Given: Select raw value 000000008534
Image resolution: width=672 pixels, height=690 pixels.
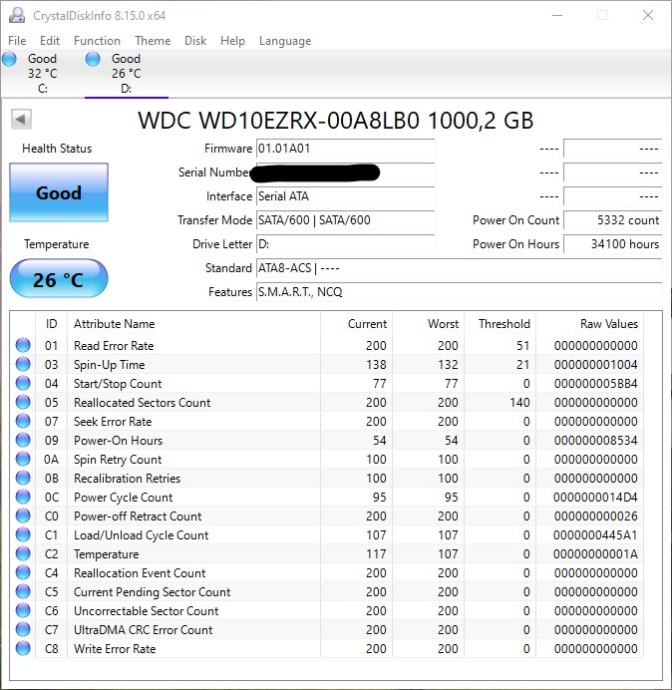Looking at the screenshot, I should tap(595, 440).
